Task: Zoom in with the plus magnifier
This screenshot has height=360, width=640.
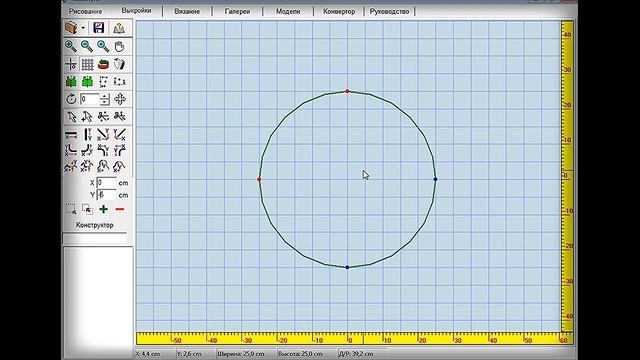Action: [71, 46]
